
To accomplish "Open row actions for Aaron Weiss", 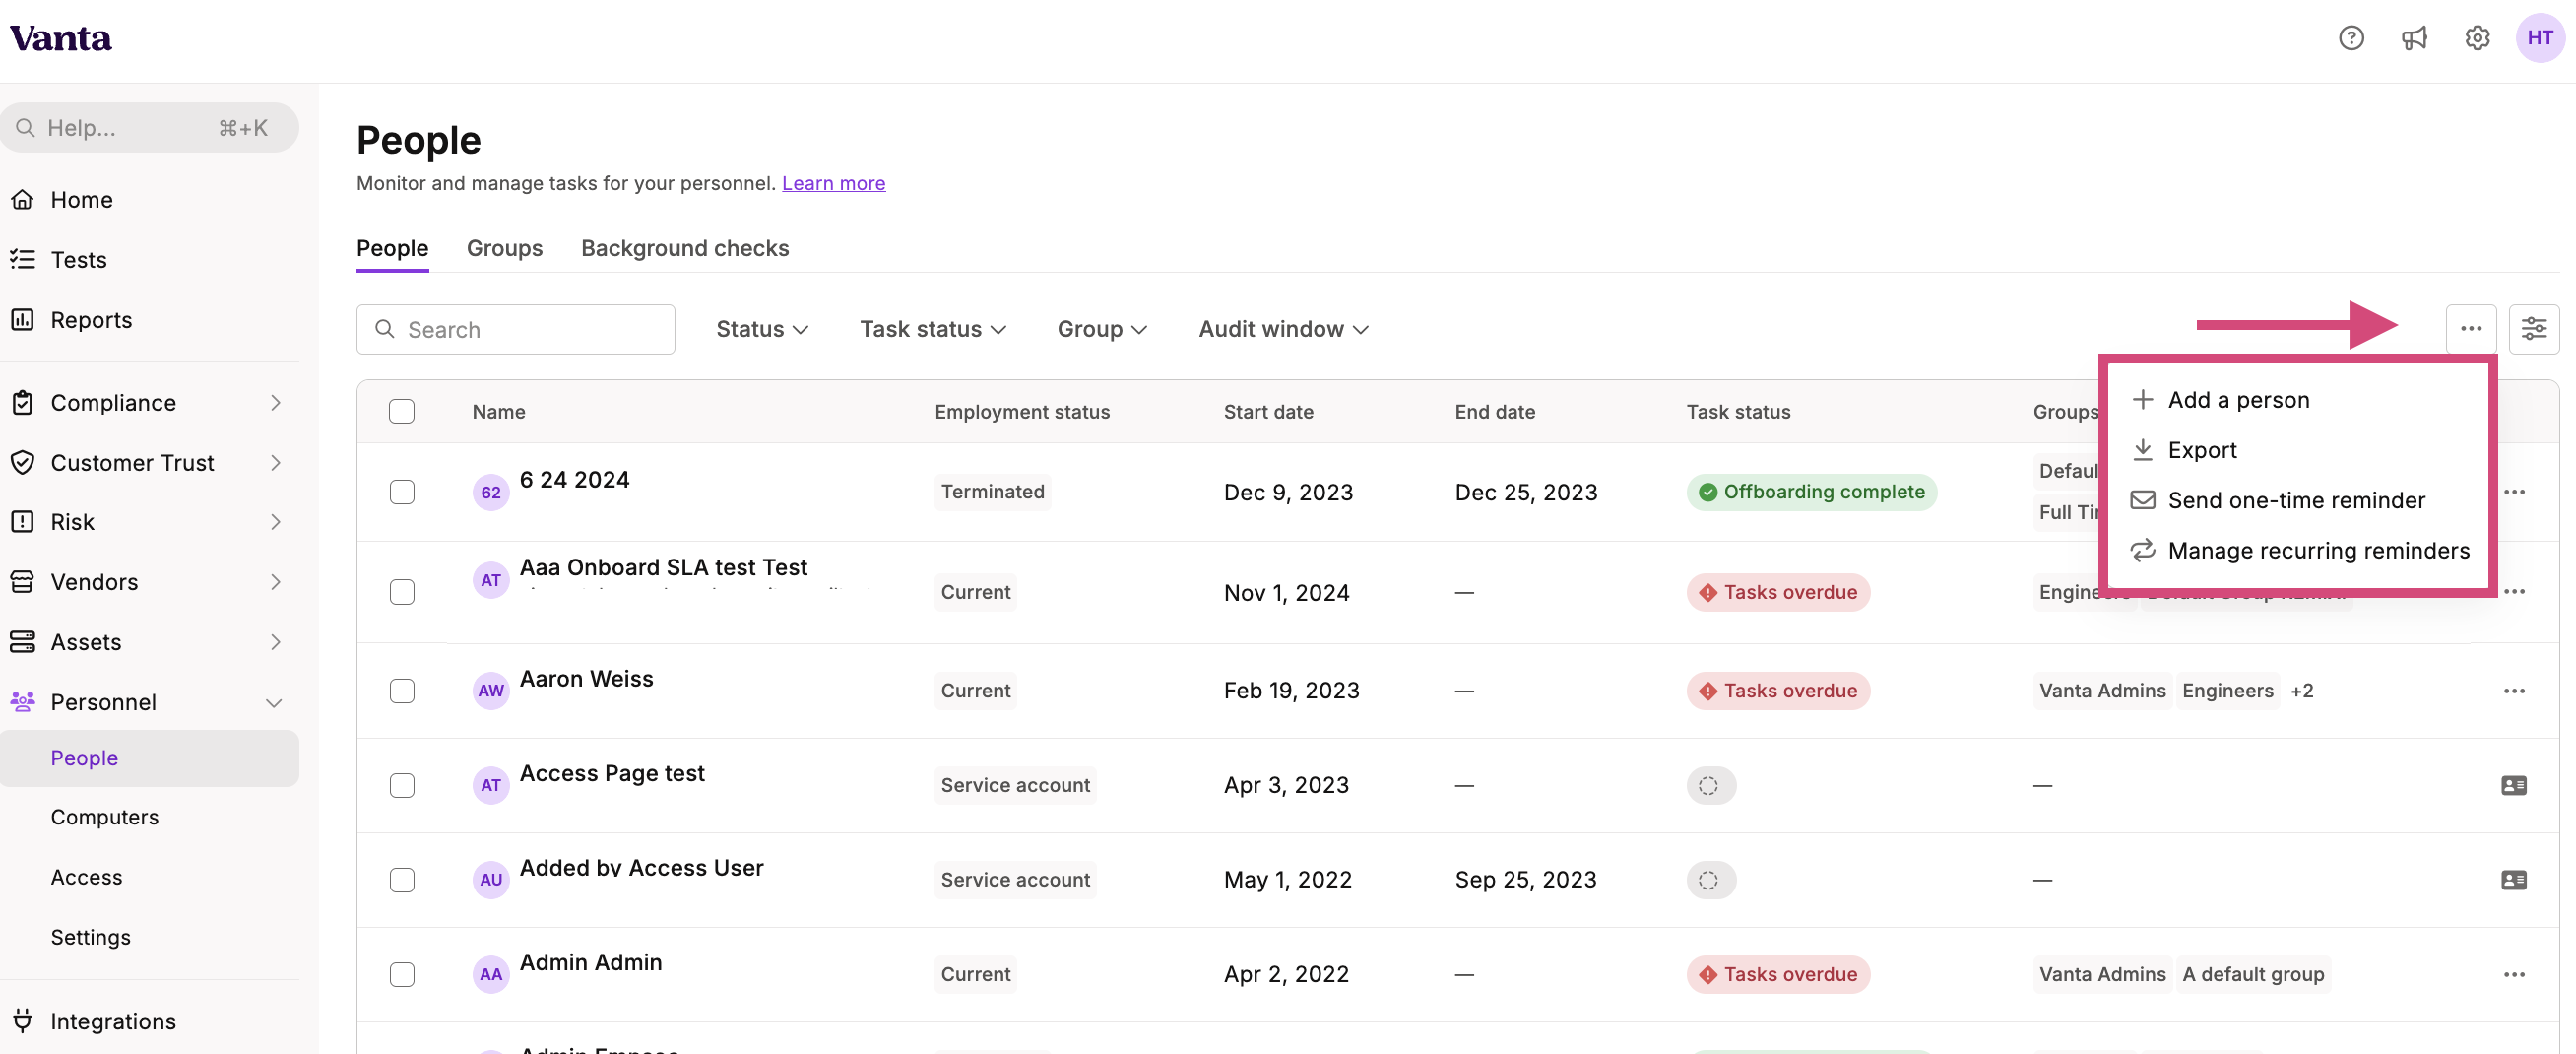I will coord(2514,691).
